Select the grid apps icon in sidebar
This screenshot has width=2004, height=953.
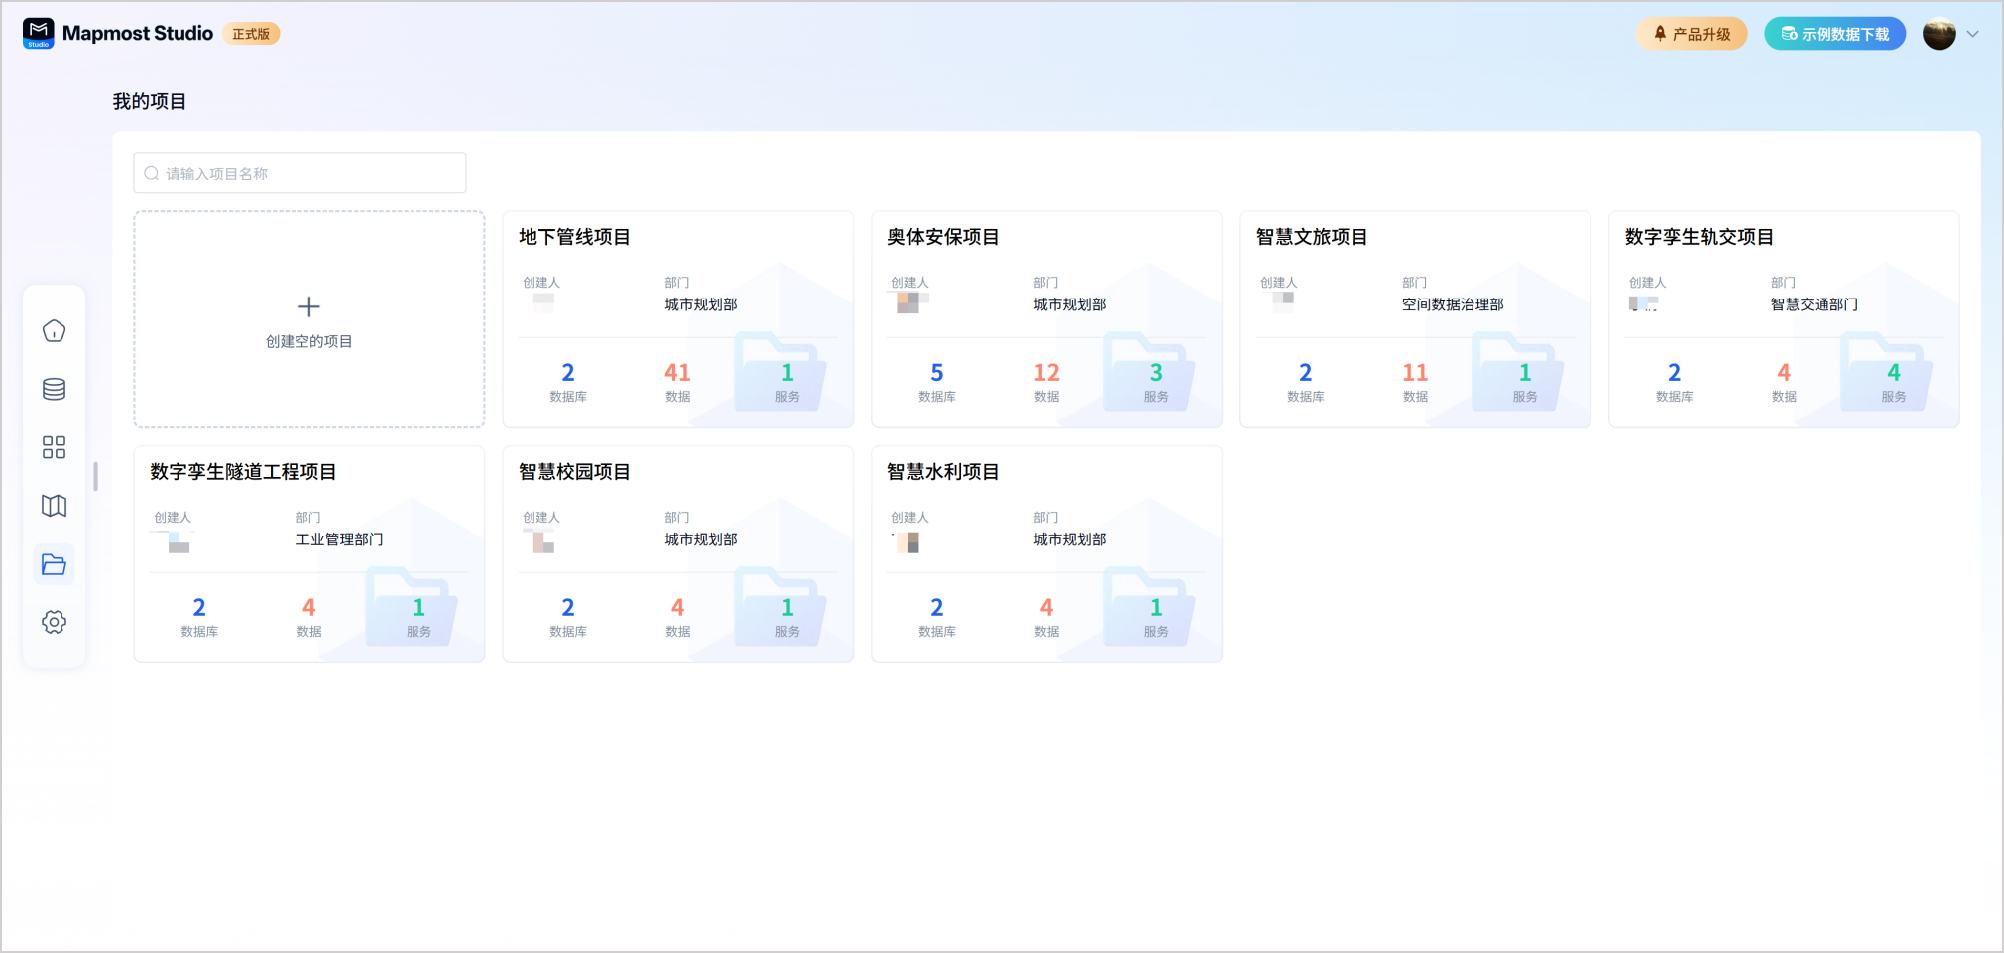(54, 447)
